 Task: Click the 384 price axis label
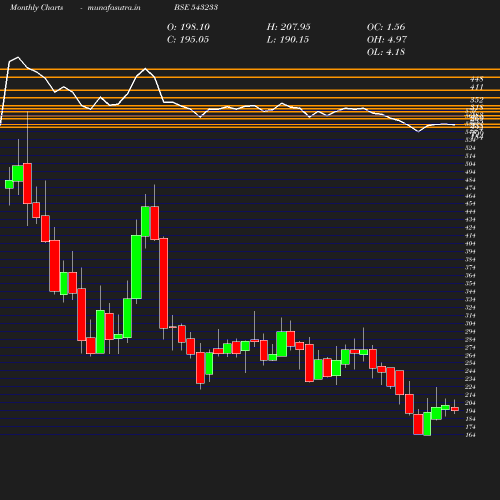(x=470, y=260)
